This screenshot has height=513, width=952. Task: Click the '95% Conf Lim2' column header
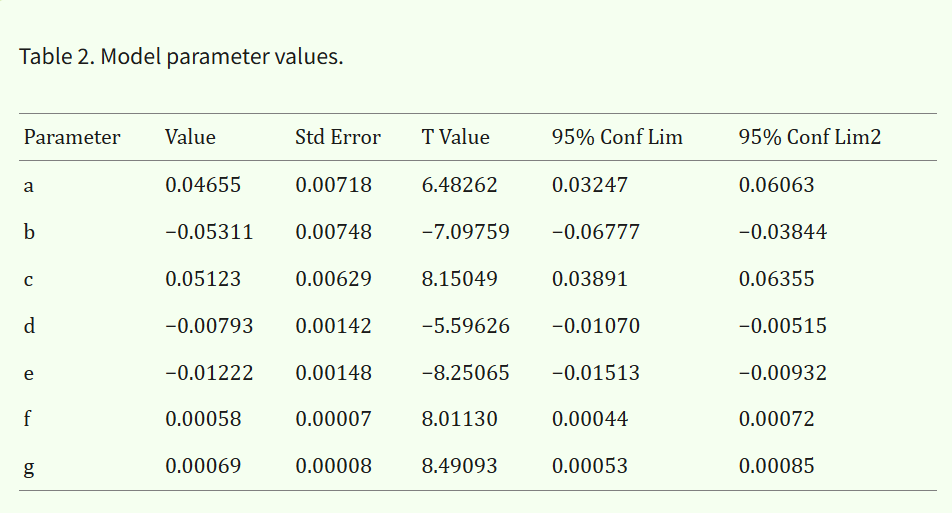(x=810, y=138)
